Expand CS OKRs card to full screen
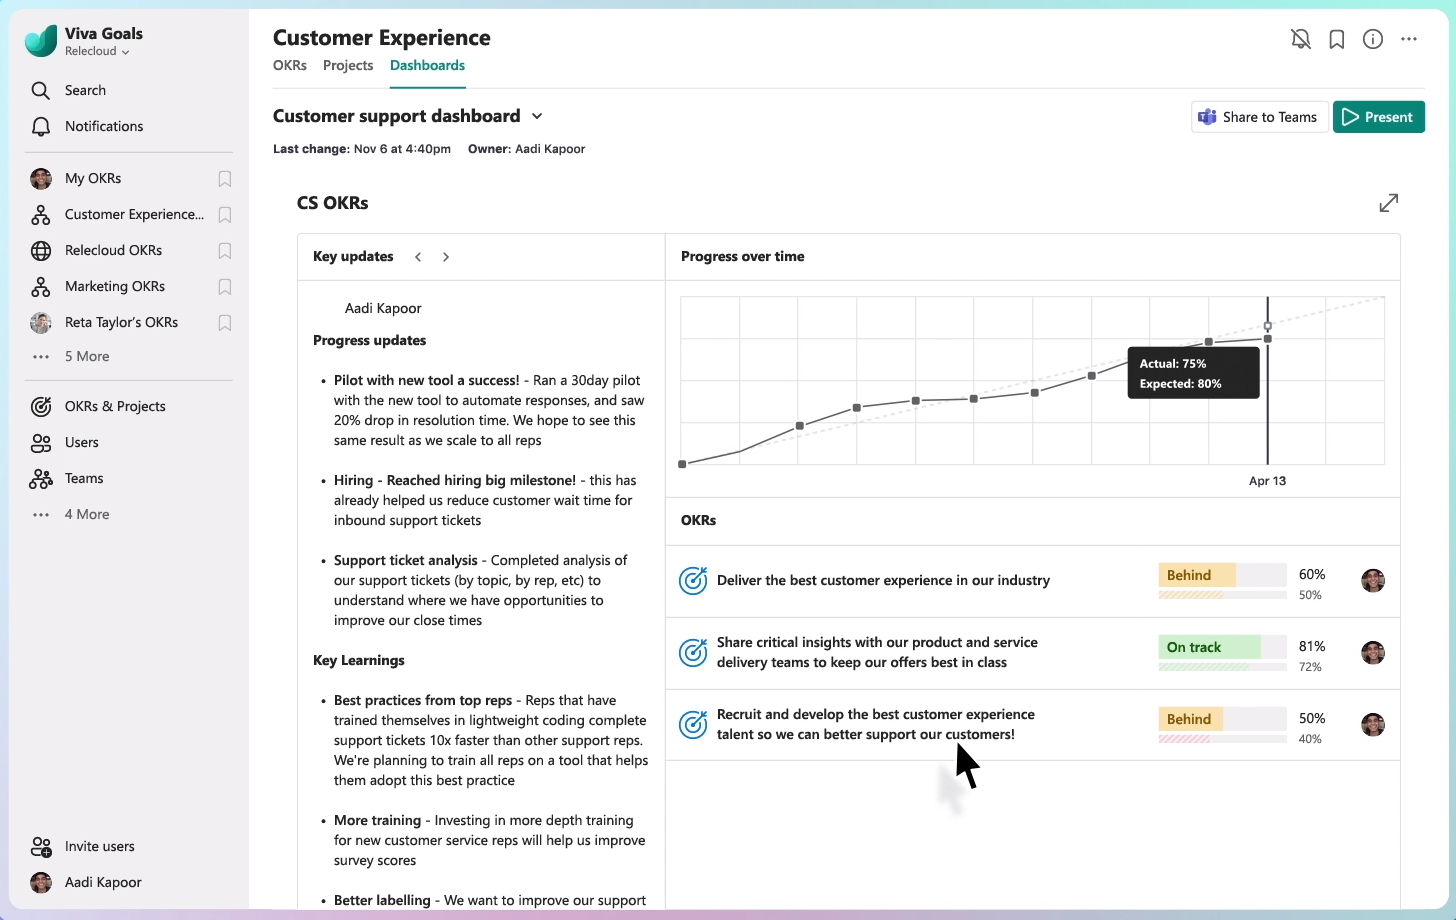This screenshot has height=920, width=1456. click(x=1389, y=203)
